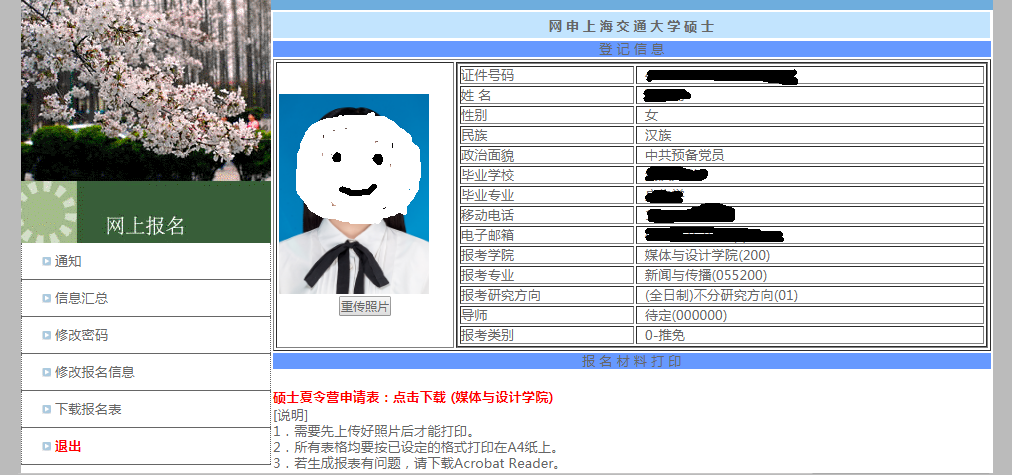Click the 报考专业 label cell

[546, 275]
